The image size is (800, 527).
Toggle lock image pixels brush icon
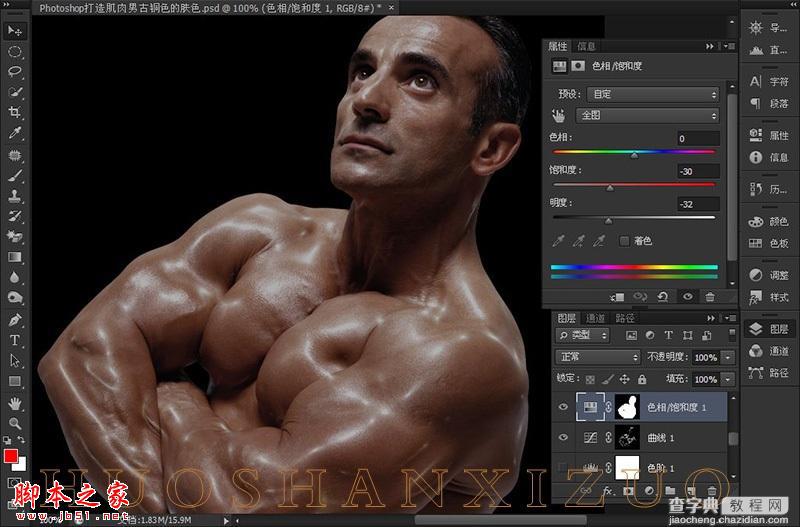click(608, 379)
